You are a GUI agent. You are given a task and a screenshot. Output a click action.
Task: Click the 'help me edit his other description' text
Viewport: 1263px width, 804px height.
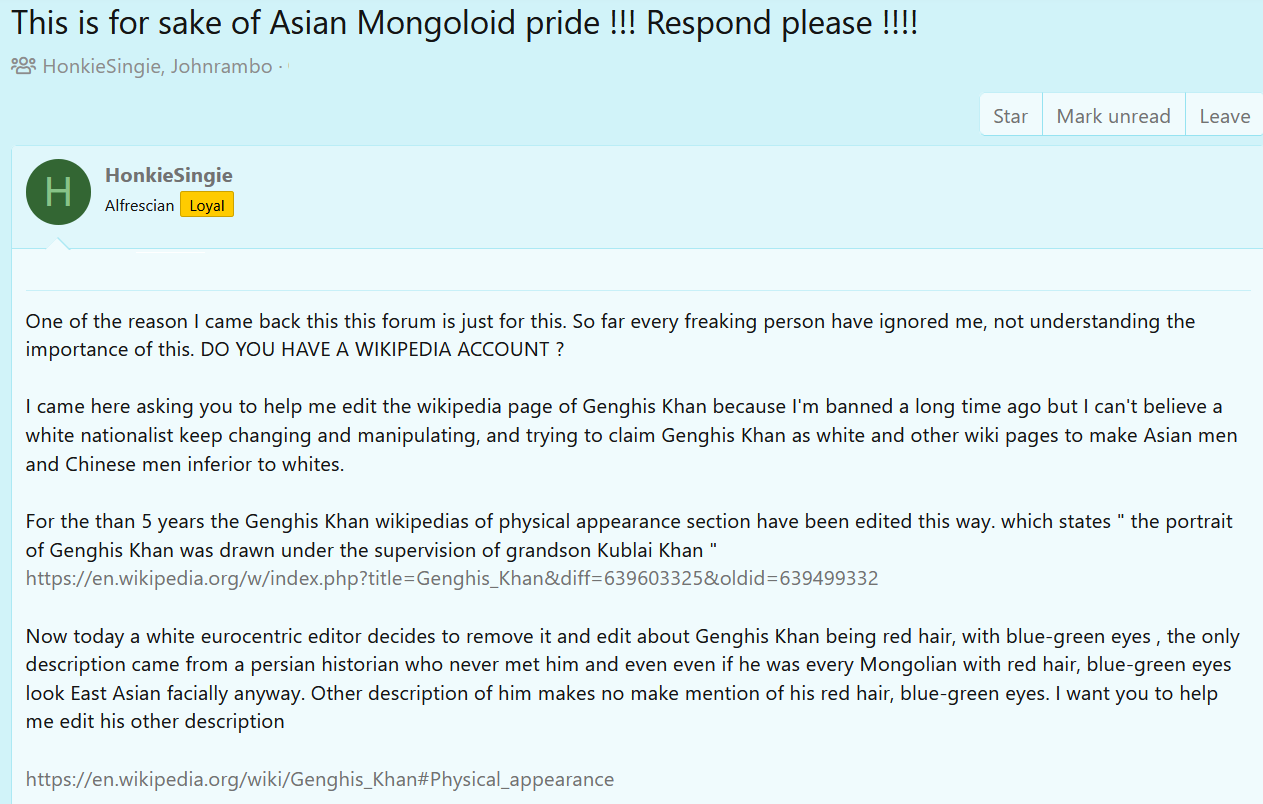point(155,721)
